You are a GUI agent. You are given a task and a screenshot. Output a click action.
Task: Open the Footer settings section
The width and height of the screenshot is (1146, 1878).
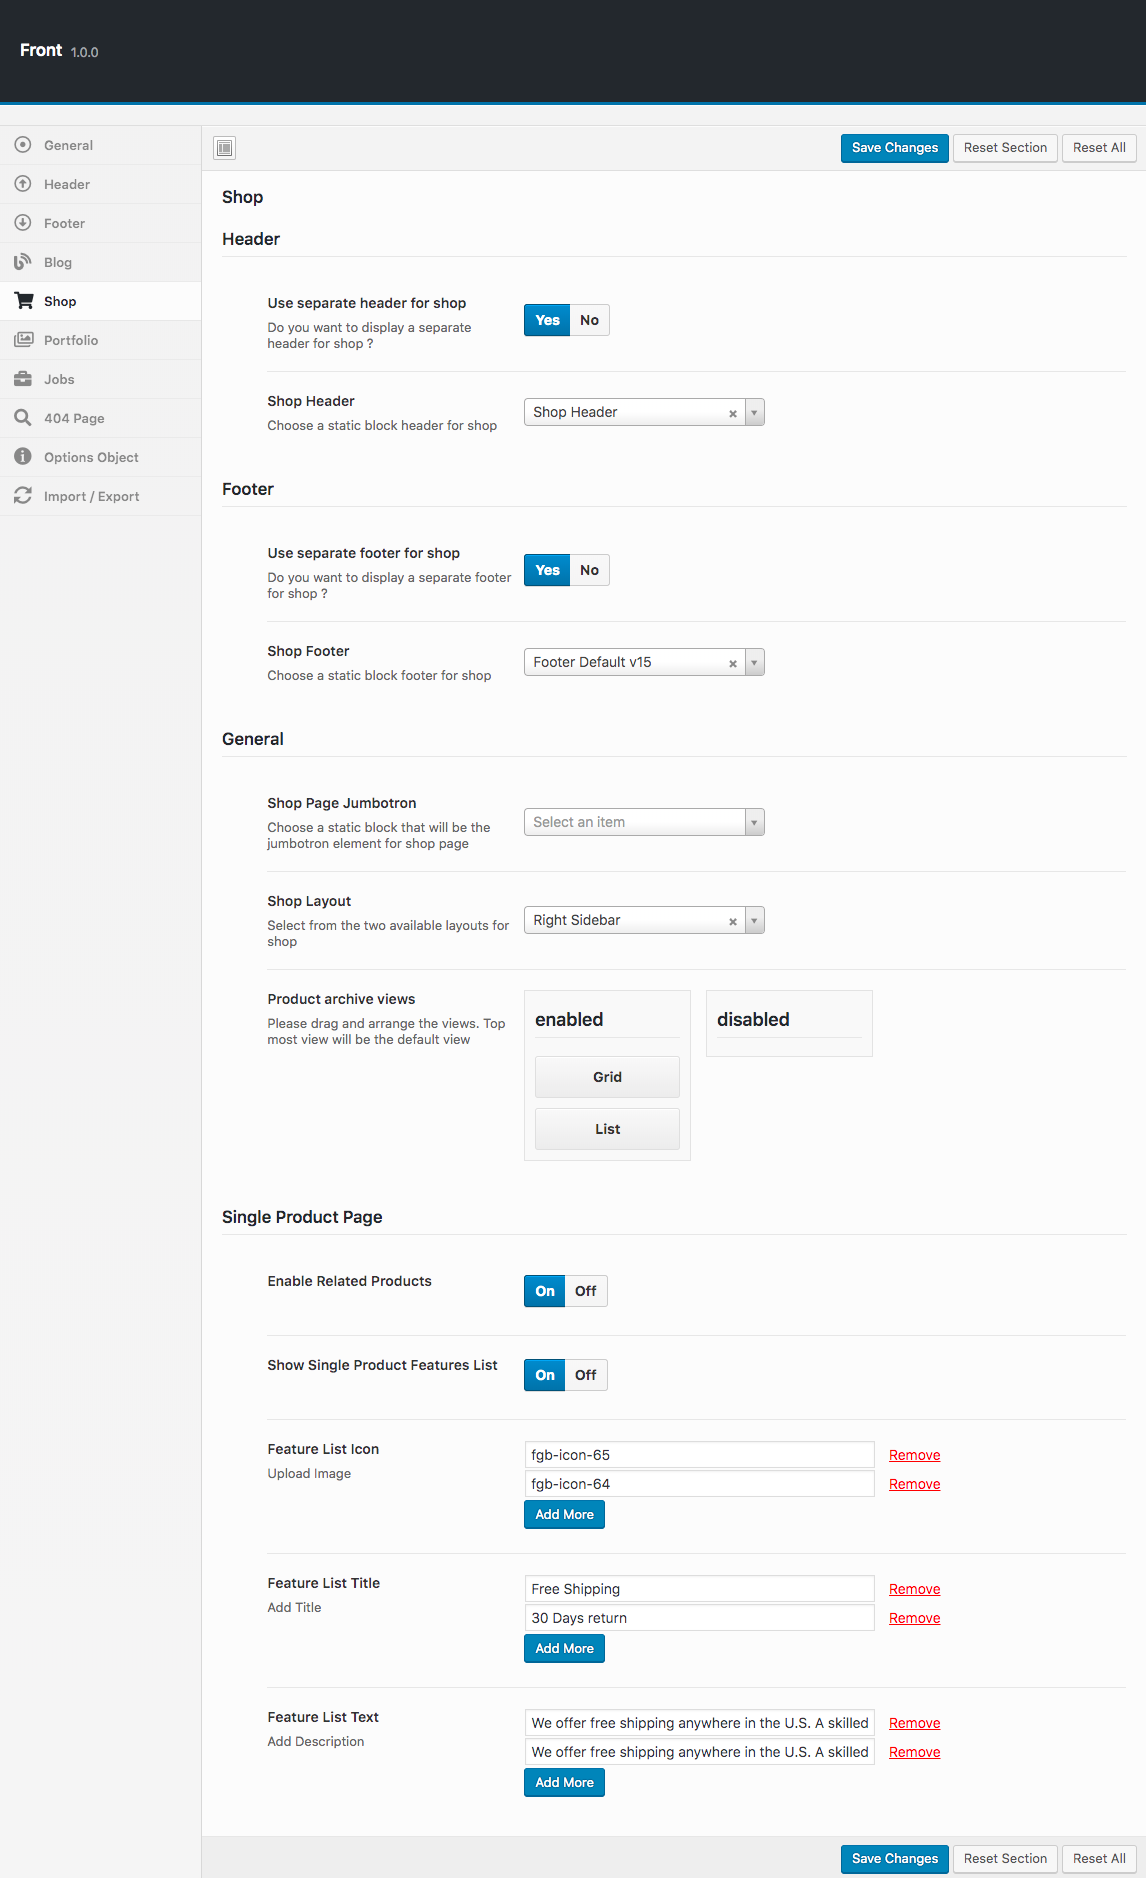click(x=100, y=223)
